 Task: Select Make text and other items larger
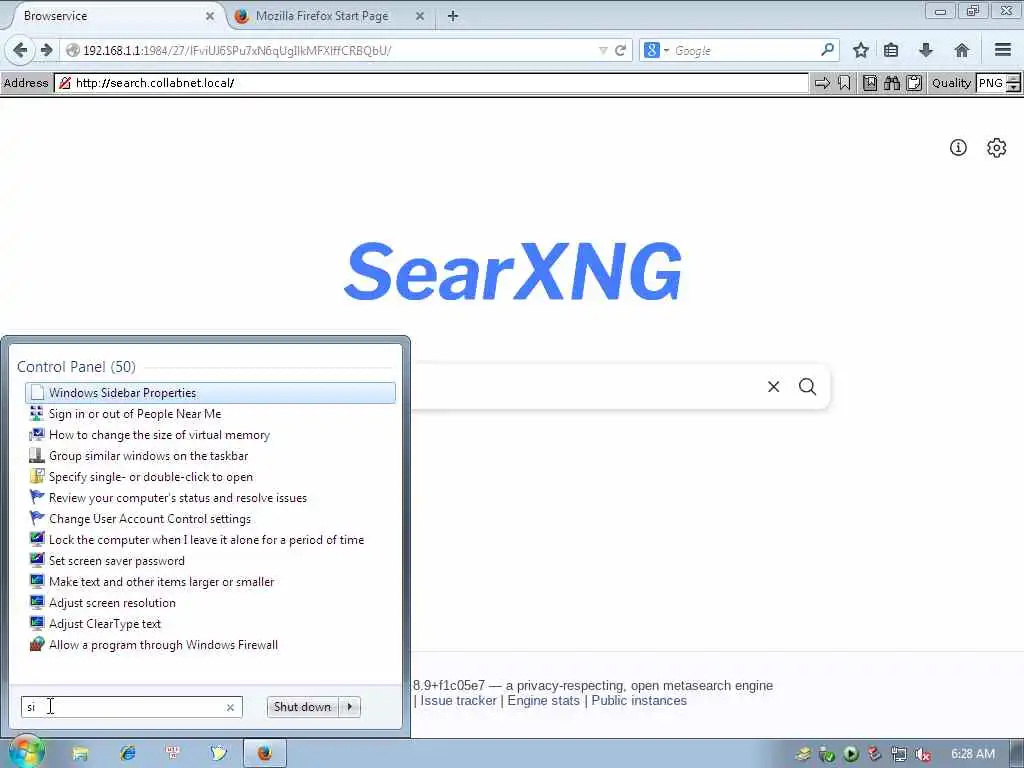click(210, 581)
